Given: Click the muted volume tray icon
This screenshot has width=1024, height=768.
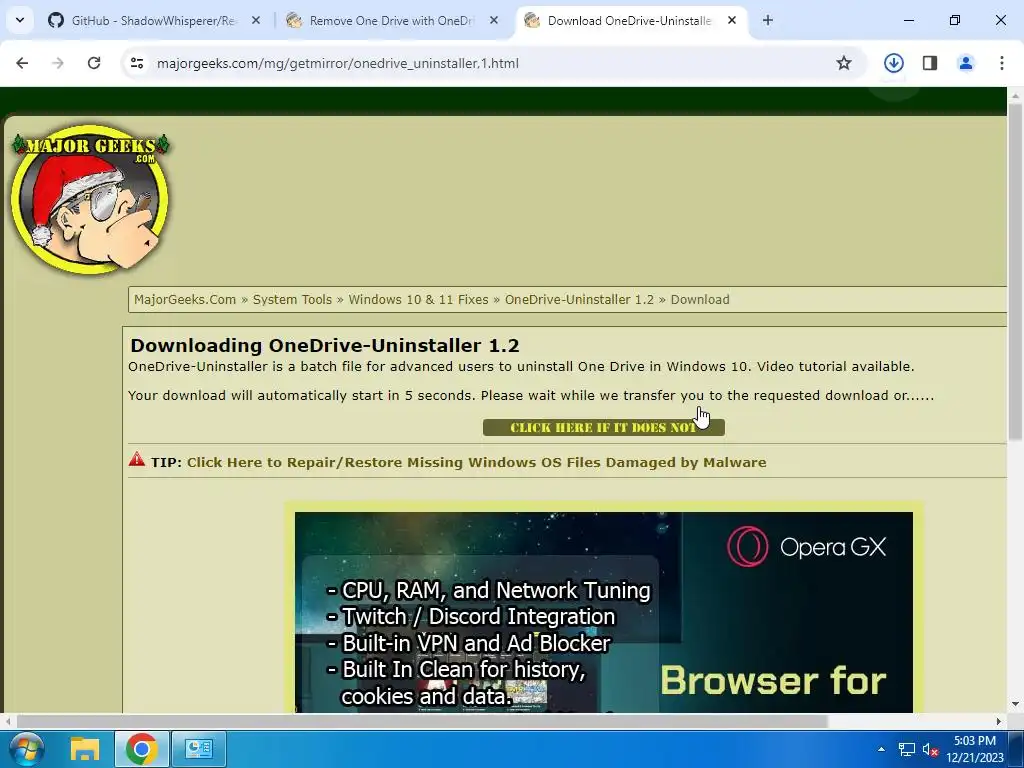Looking at the screenshot, I should tap(930, 750).
